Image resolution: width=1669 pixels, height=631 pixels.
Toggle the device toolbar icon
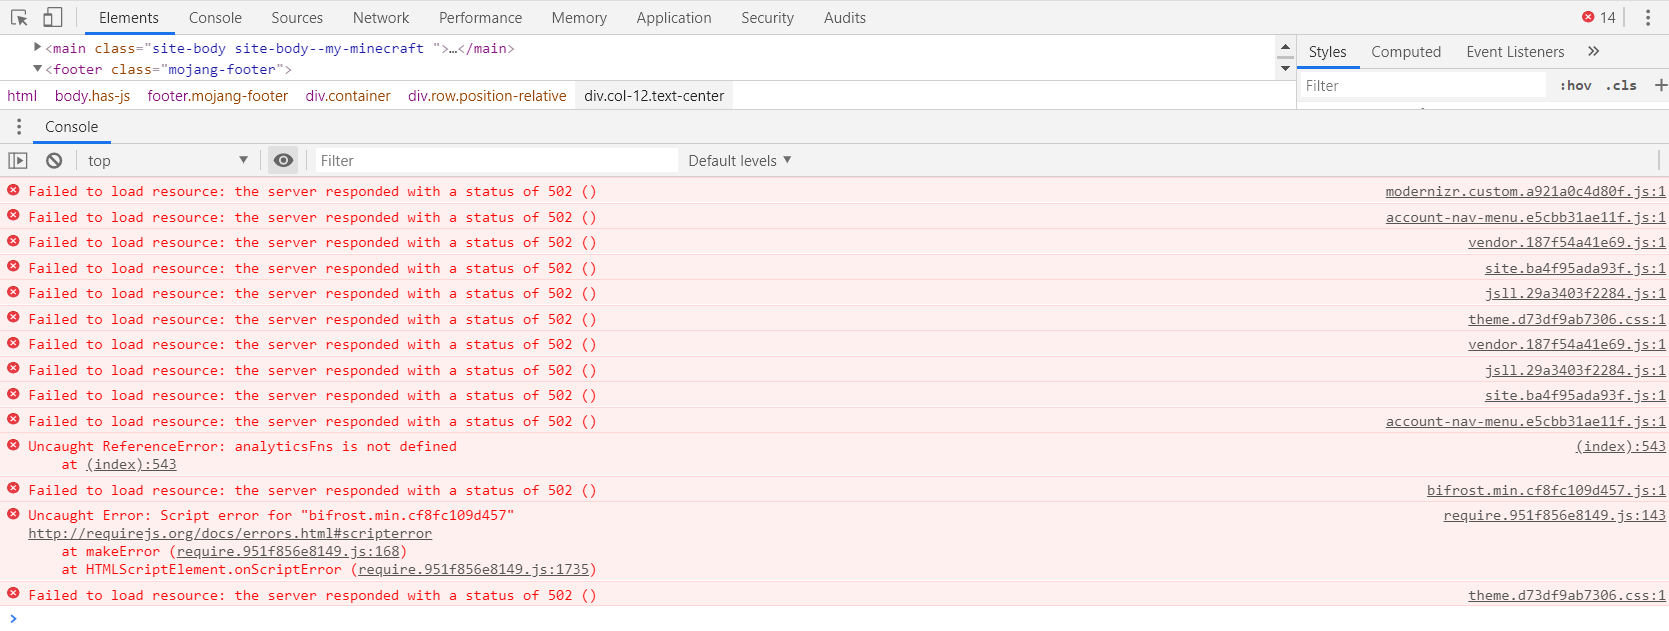click(52, 17)
